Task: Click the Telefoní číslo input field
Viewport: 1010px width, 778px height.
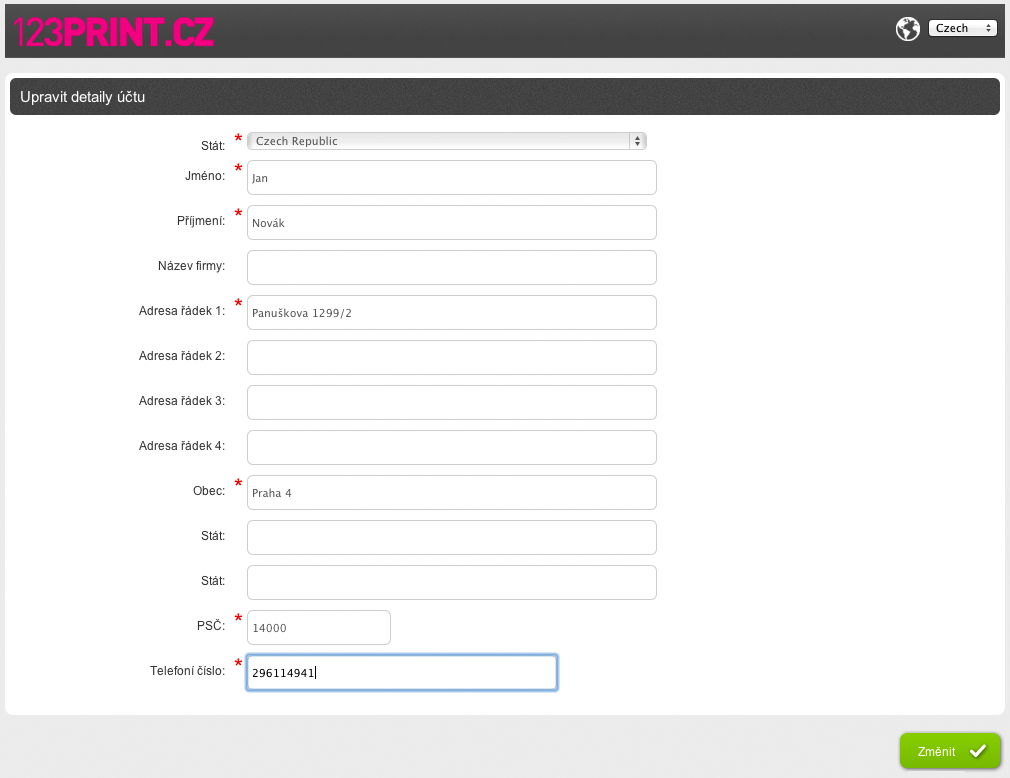Action: point(401,673)
